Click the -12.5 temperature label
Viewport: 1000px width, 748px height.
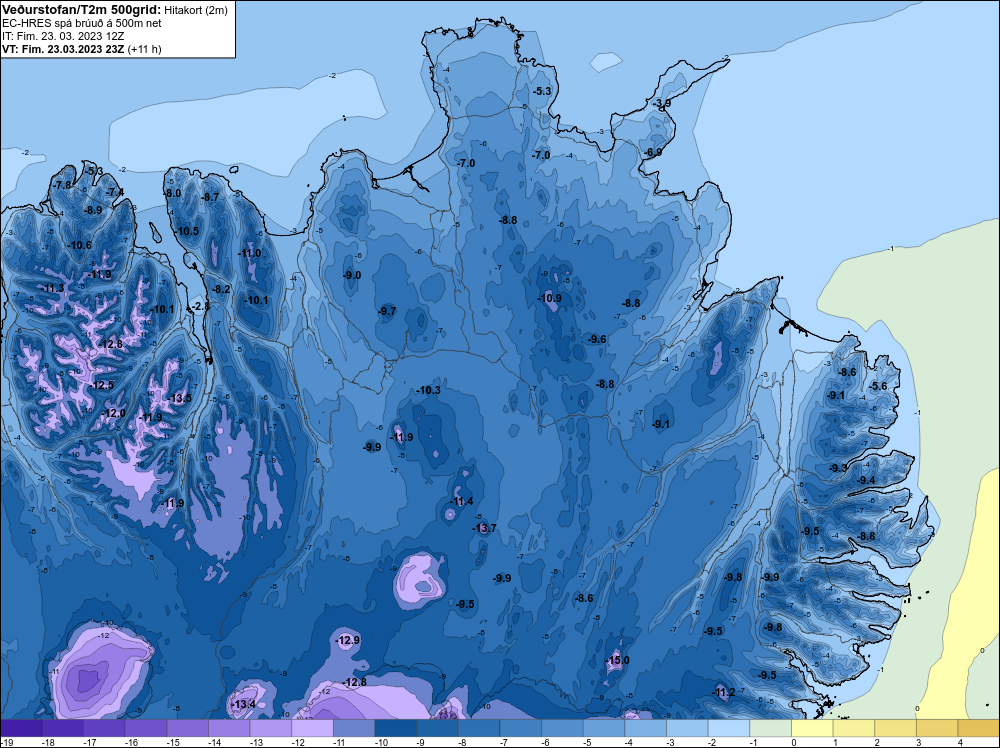[x=102, y=385]
